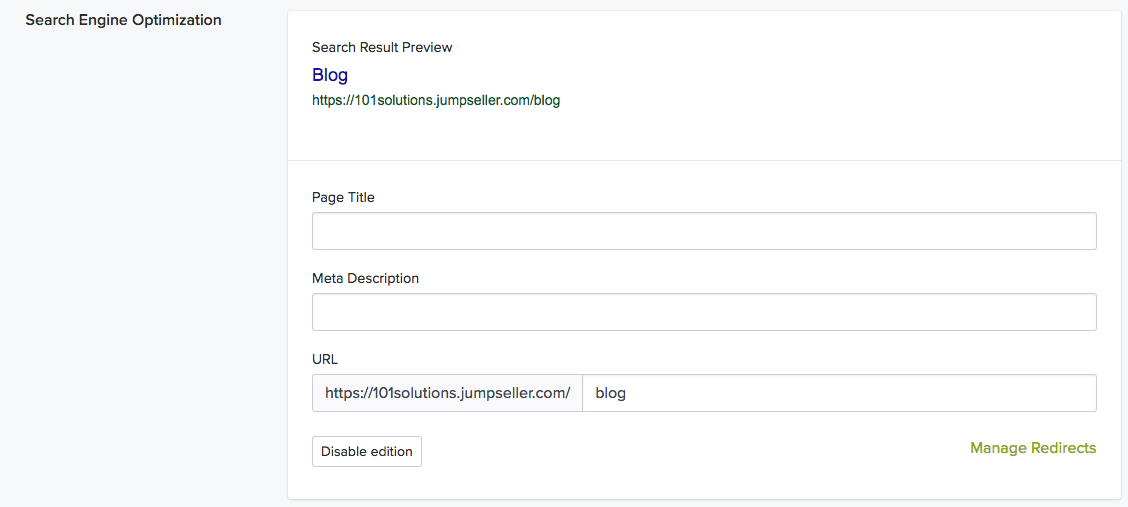The width and height of the screenshot is (1128, 507).
Task: Click the URL label above the slug field
Action: coord(325,359)
